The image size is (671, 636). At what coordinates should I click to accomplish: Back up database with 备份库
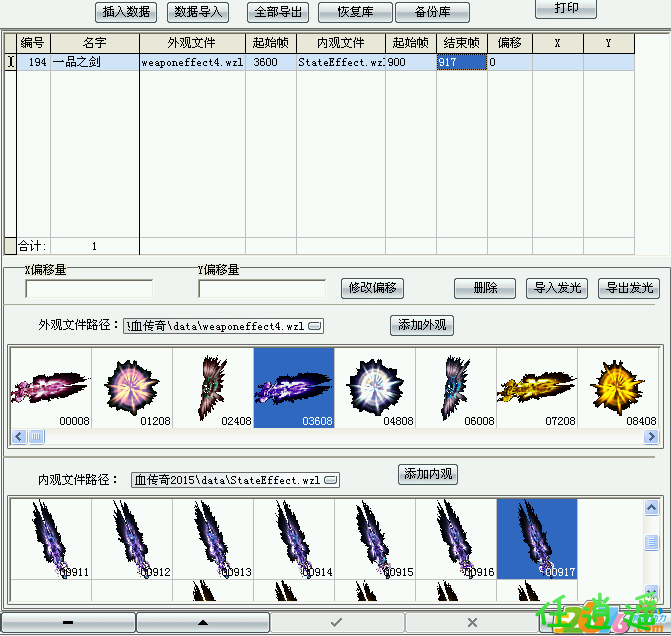coord(432,12)
